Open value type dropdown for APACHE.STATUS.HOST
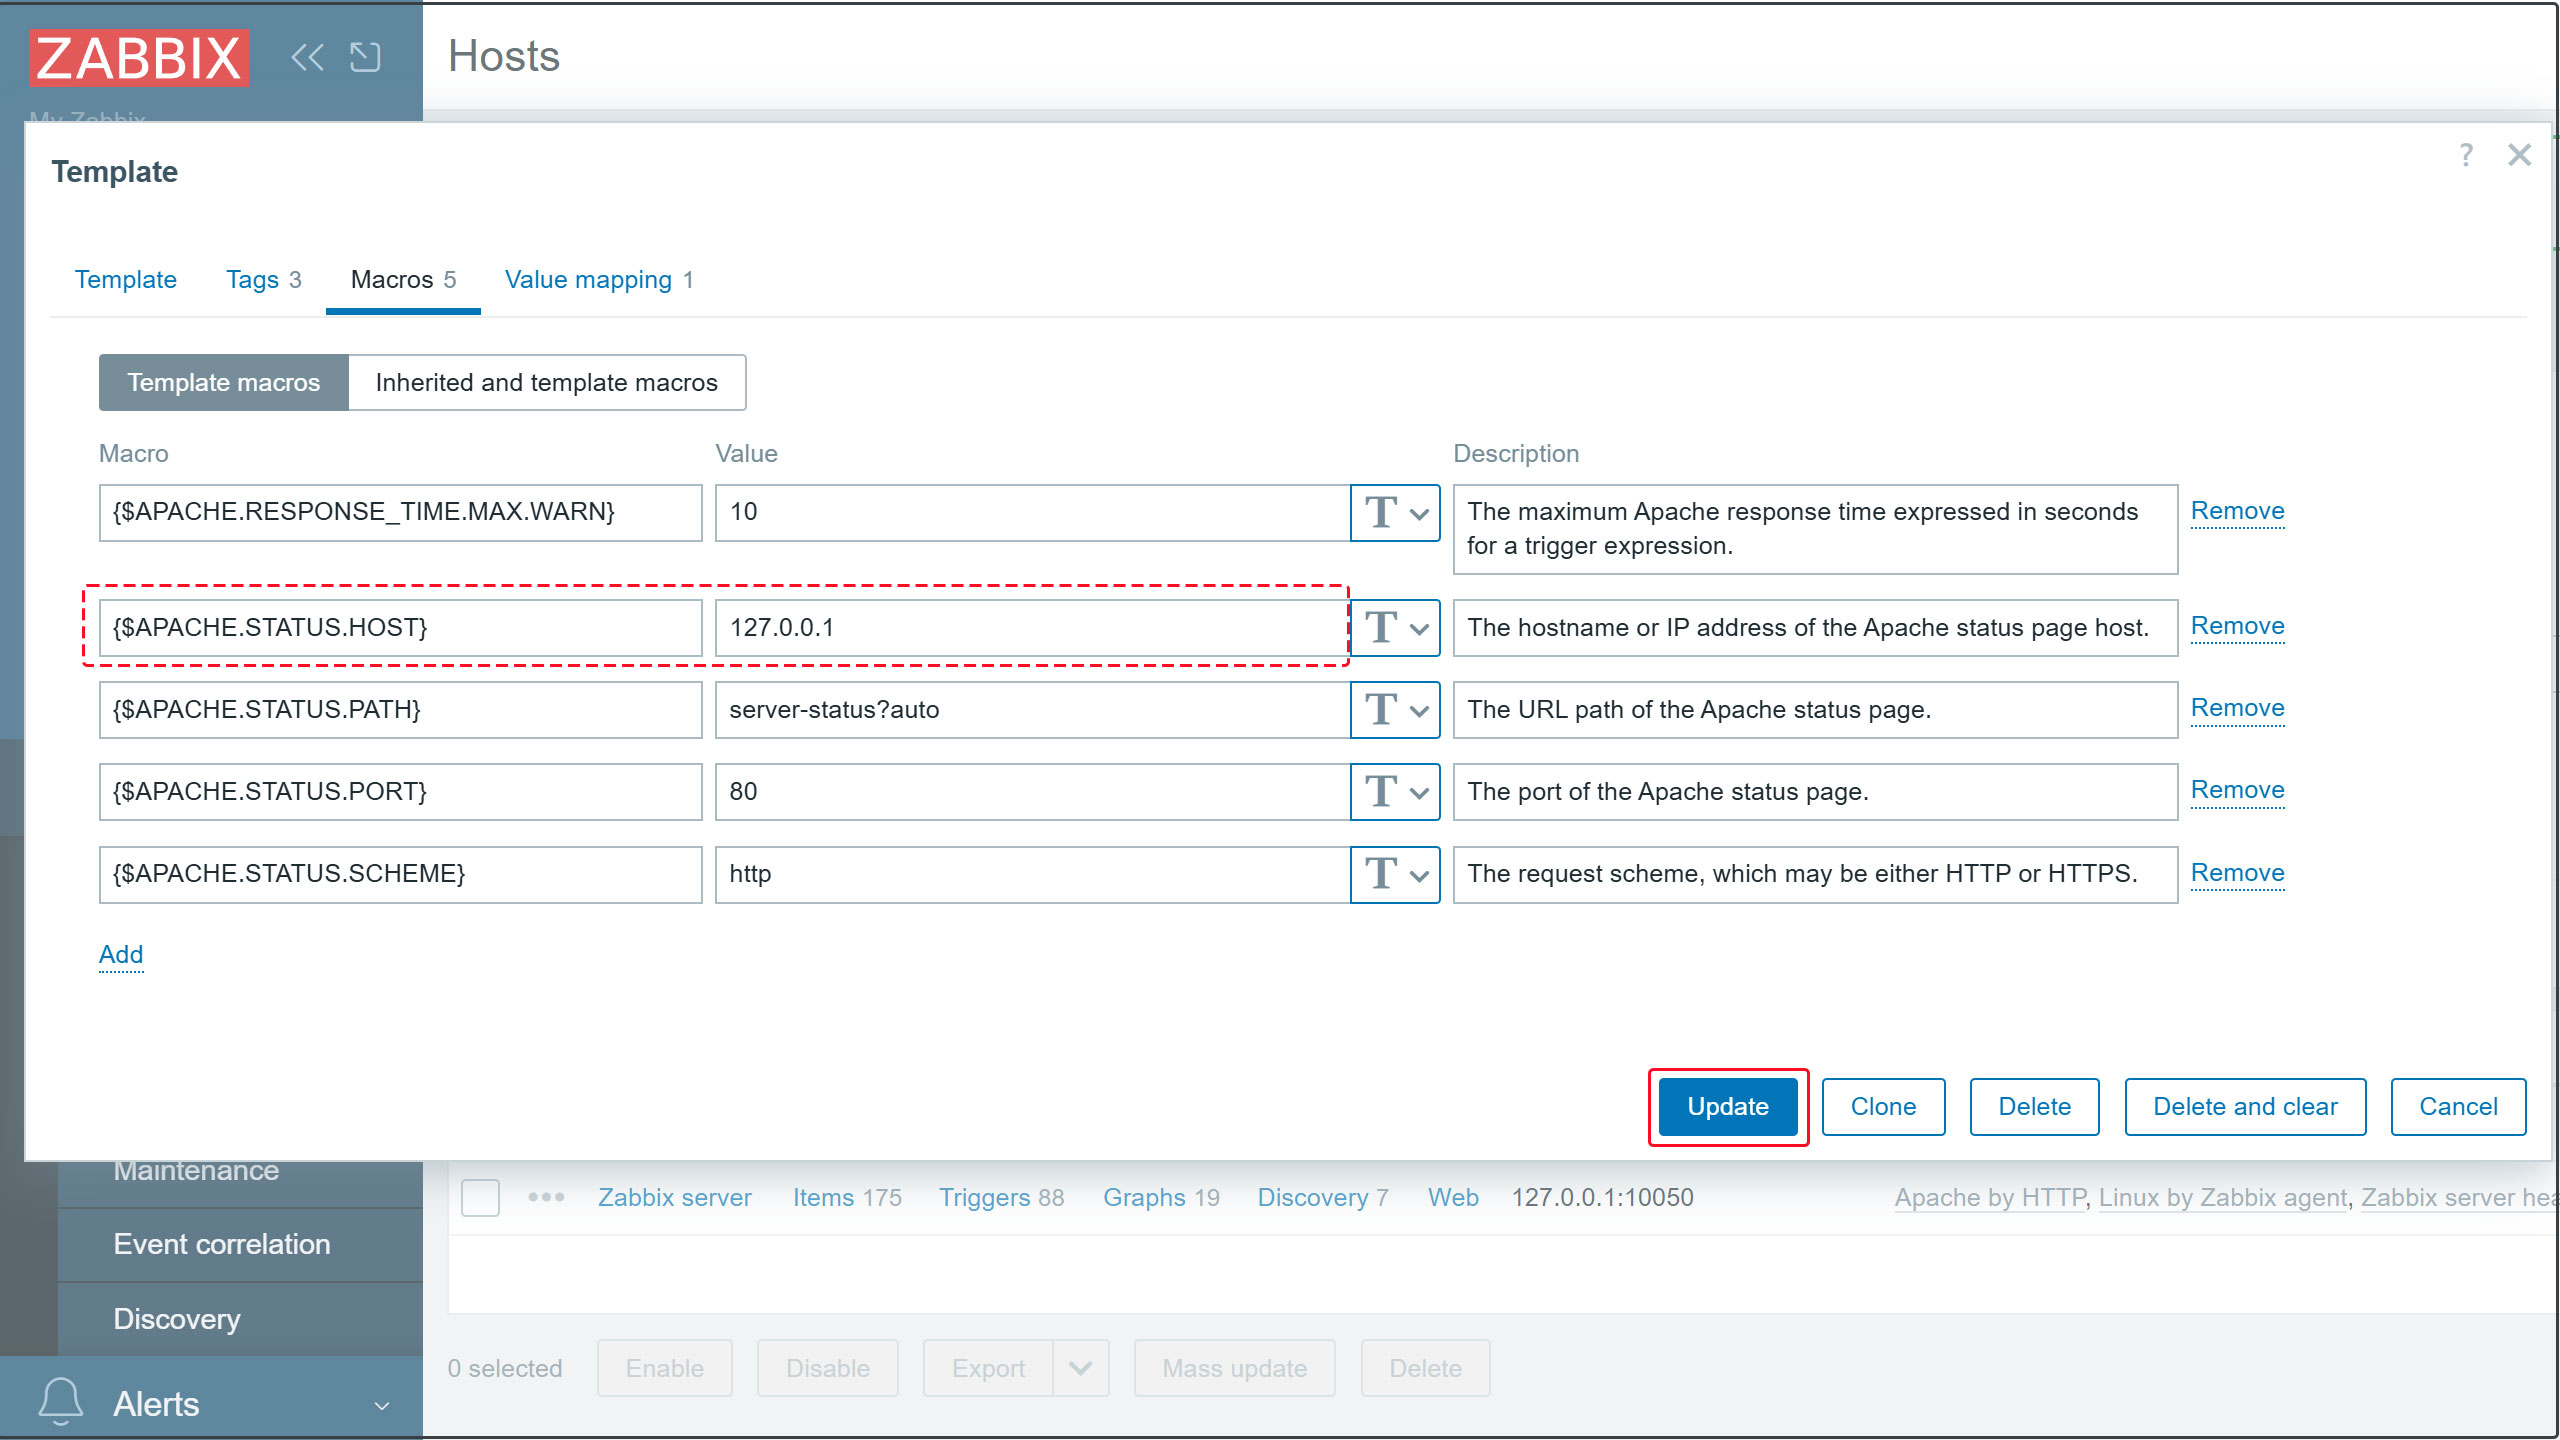 pyautogui.click(x=1394, y=628)
